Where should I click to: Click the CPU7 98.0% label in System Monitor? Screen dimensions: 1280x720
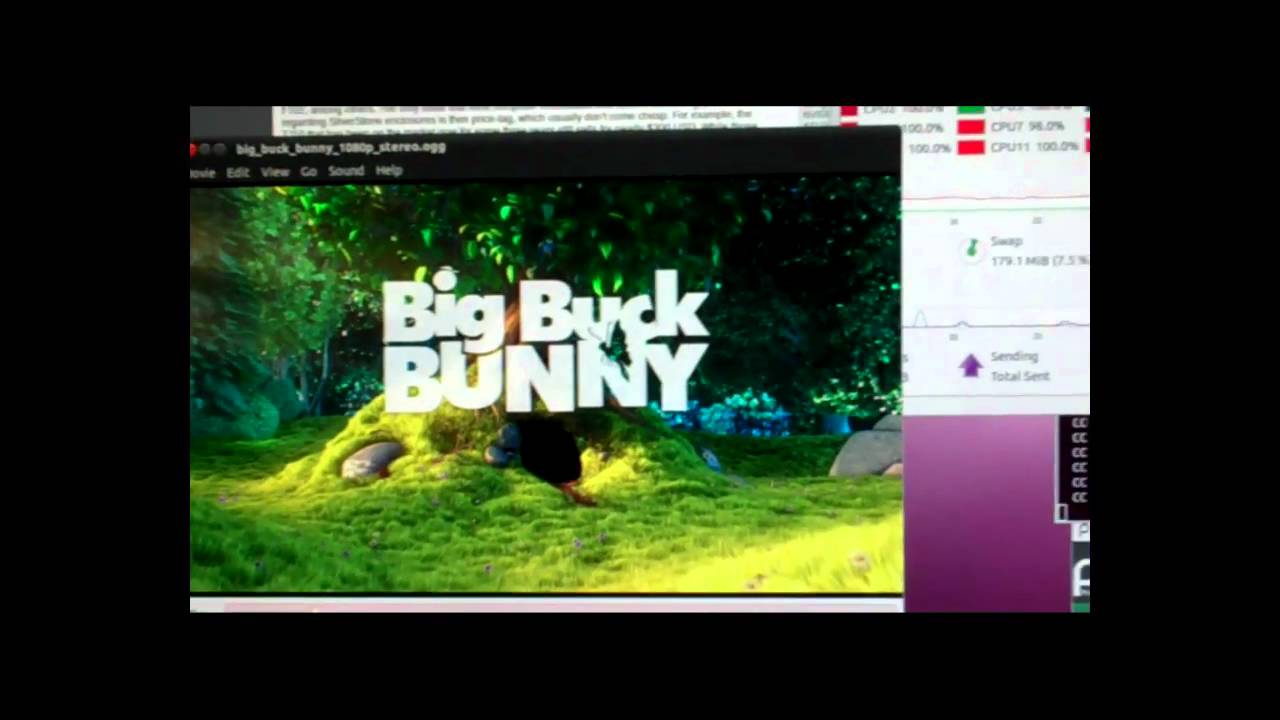point(1027,127)
